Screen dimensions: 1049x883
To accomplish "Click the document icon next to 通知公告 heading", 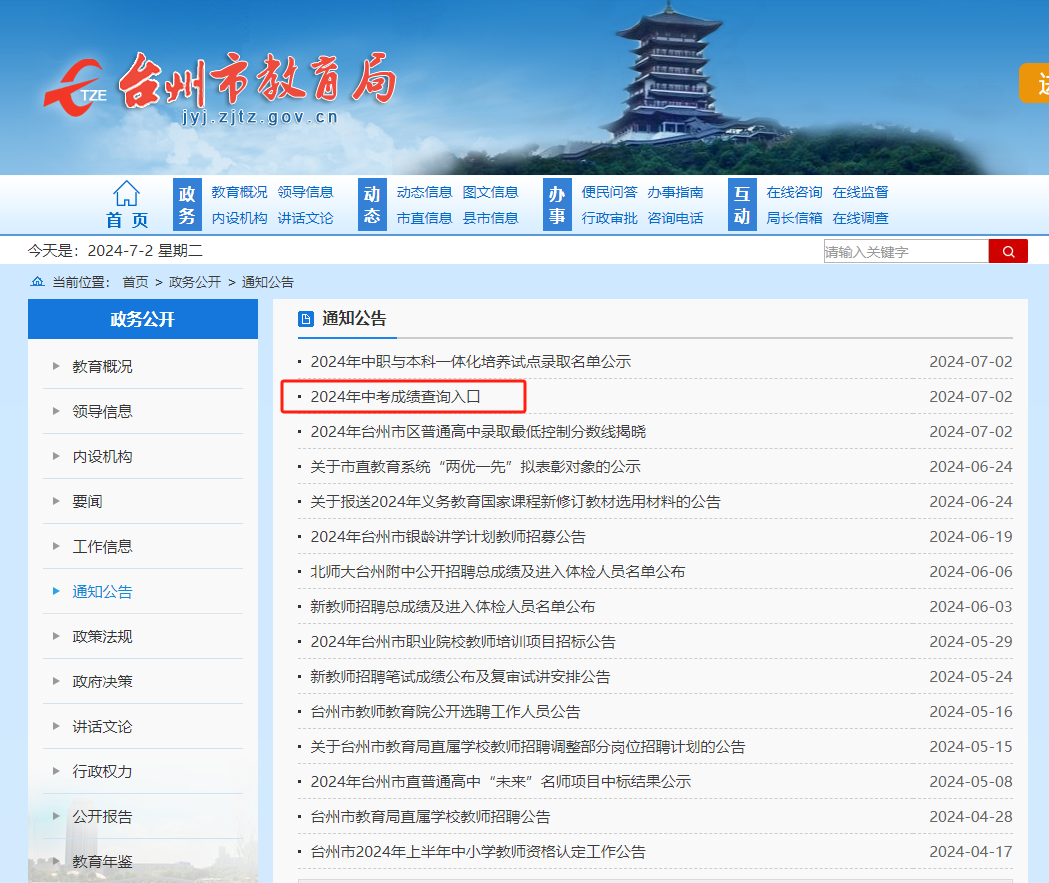I will (304, 318).
